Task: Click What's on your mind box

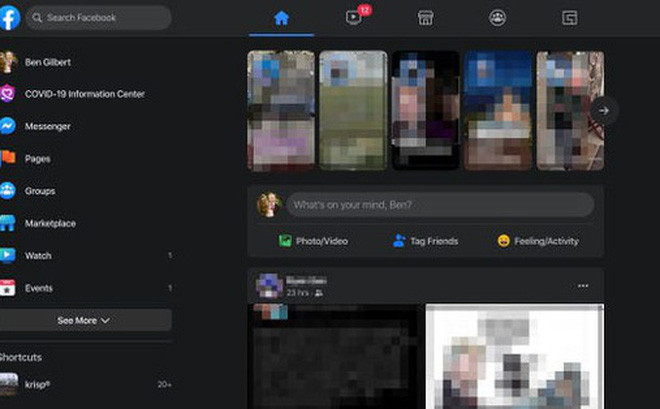Action: pos(440,205)
